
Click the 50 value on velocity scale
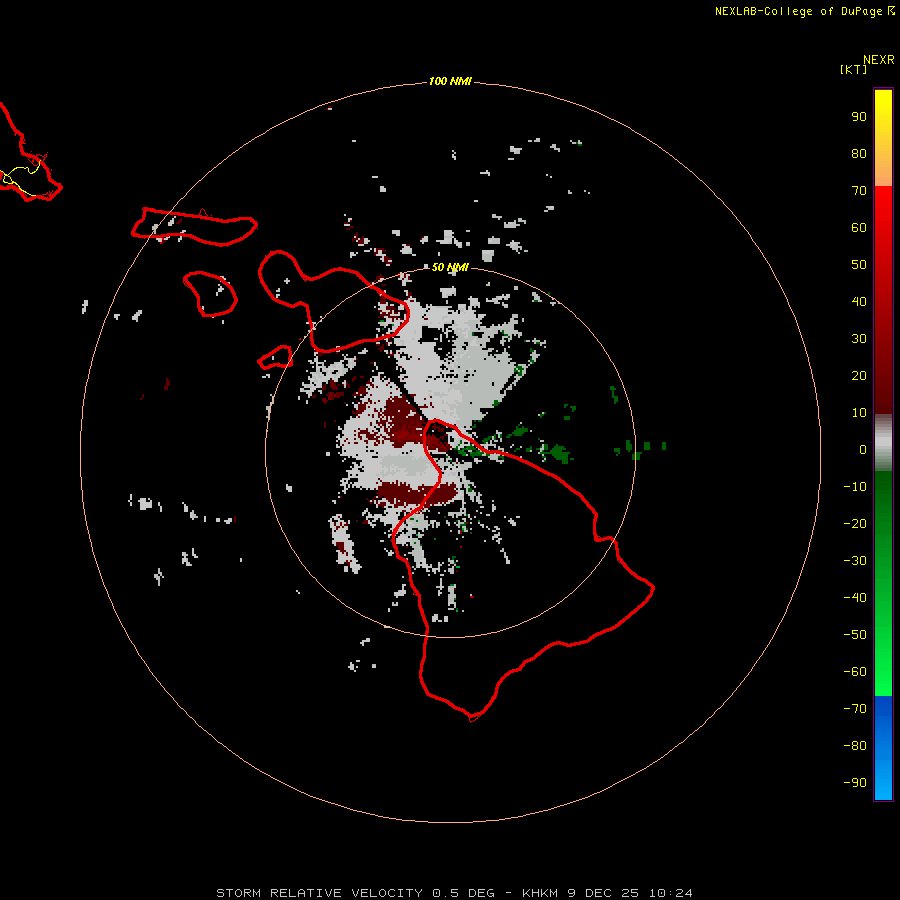pos(859,265)
